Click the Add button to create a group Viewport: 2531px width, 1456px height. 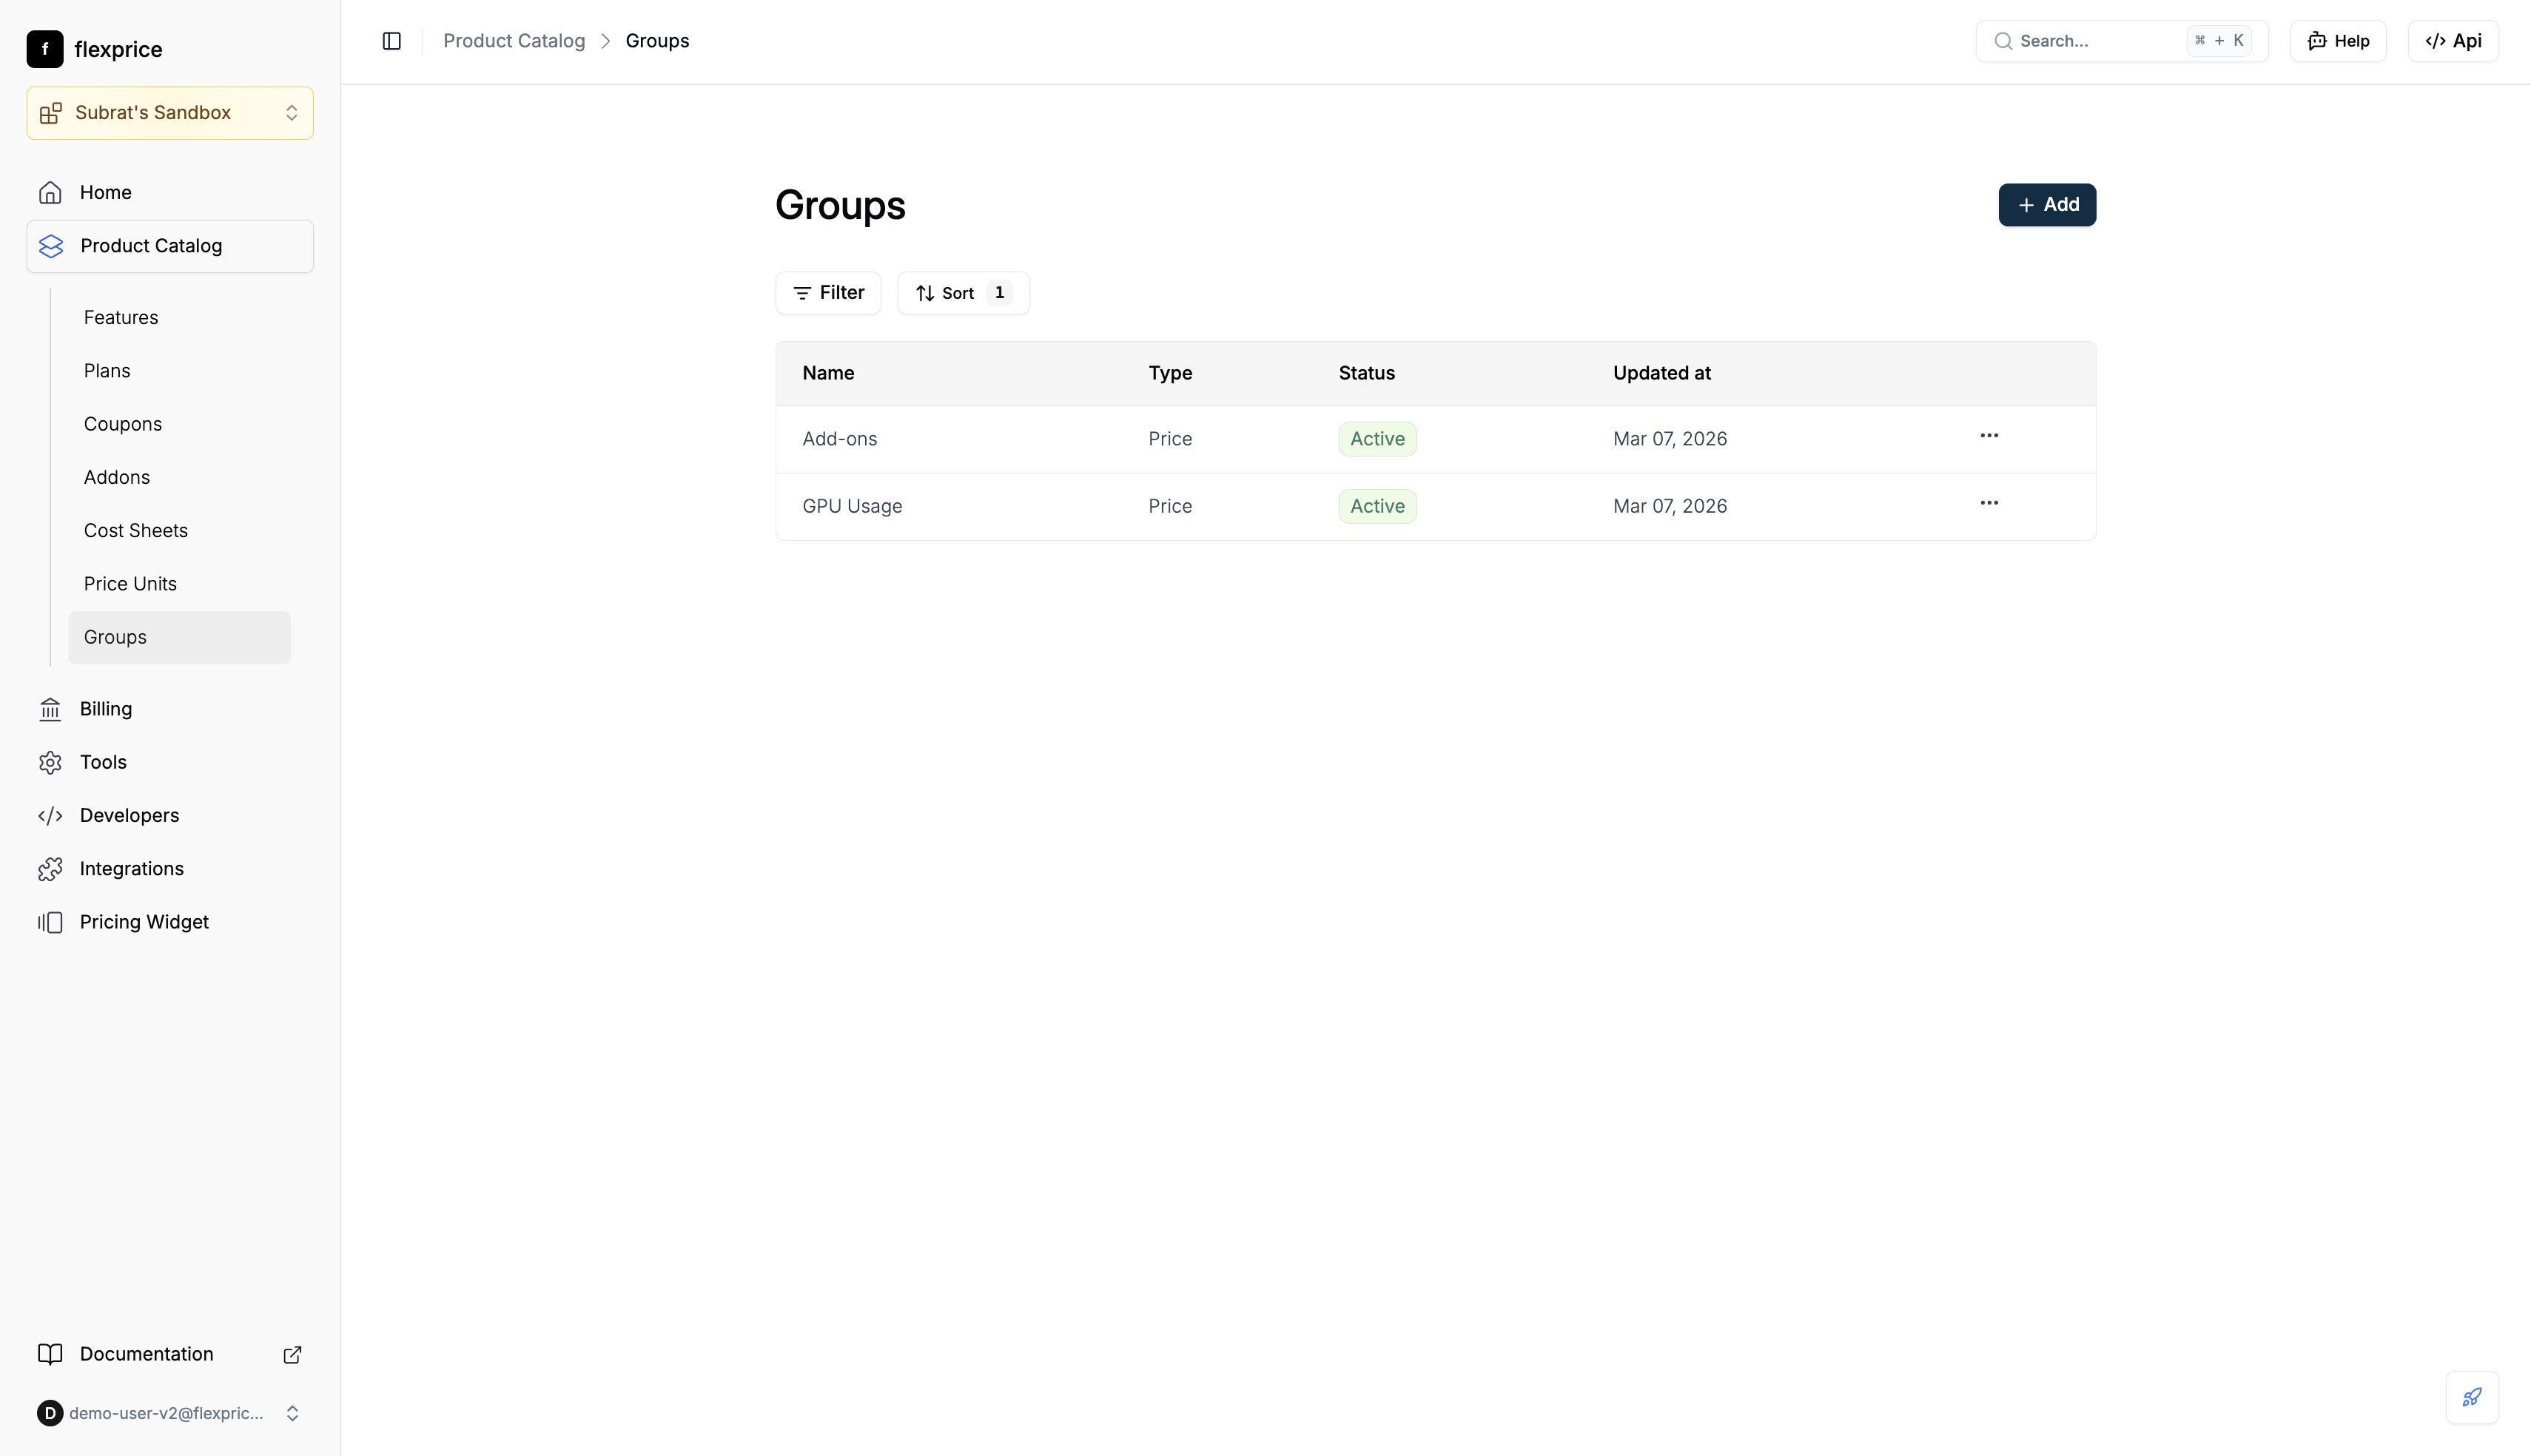[x=2046, y=205]
